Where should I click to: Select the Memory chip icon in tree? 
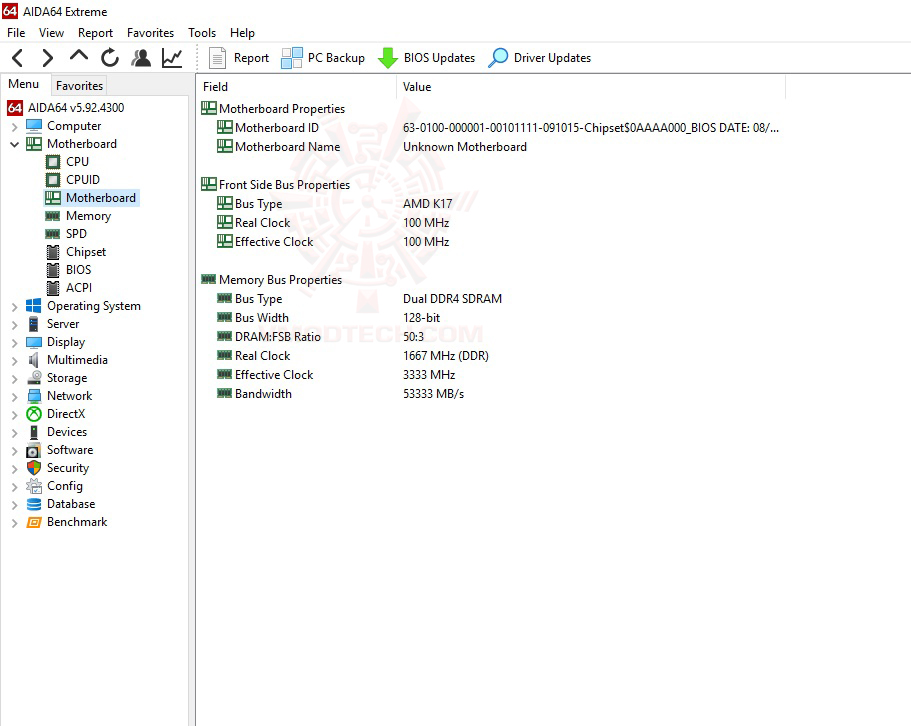[53, 216]
